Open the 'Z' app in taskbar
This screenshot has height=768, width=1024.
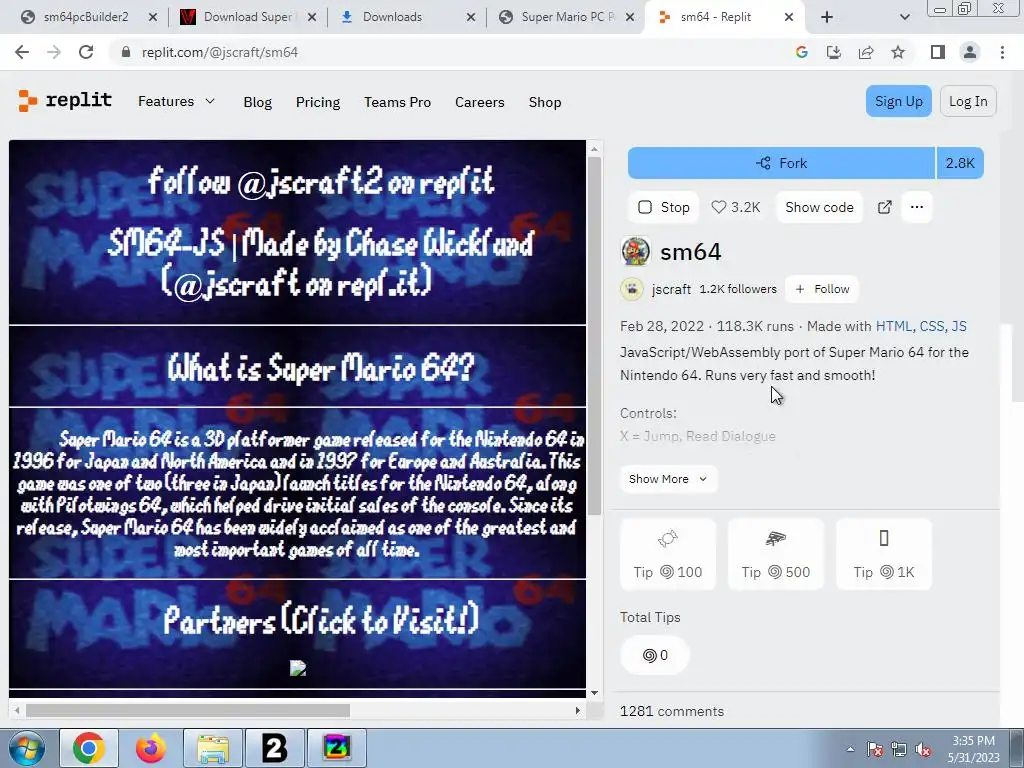point(336,748)
